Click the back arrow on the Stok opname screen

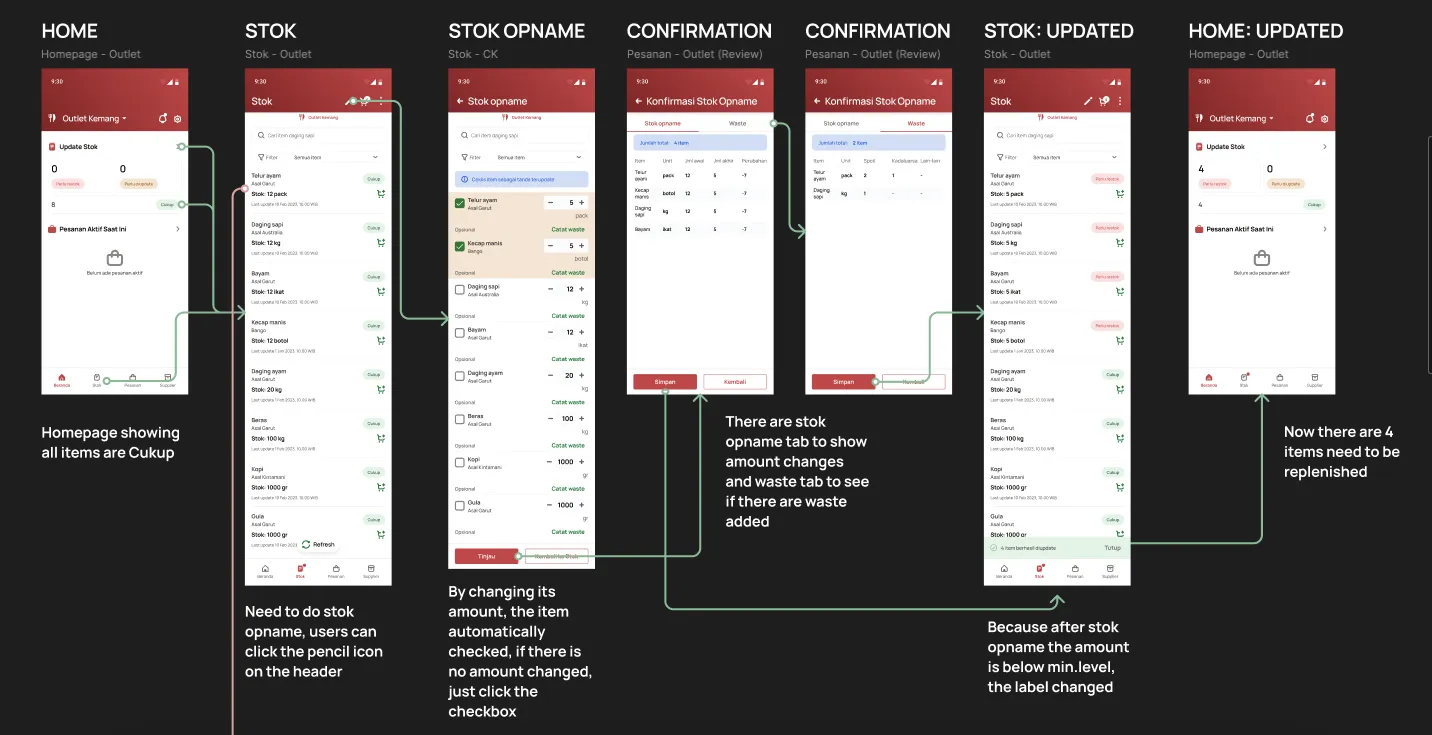pos(460,101)
